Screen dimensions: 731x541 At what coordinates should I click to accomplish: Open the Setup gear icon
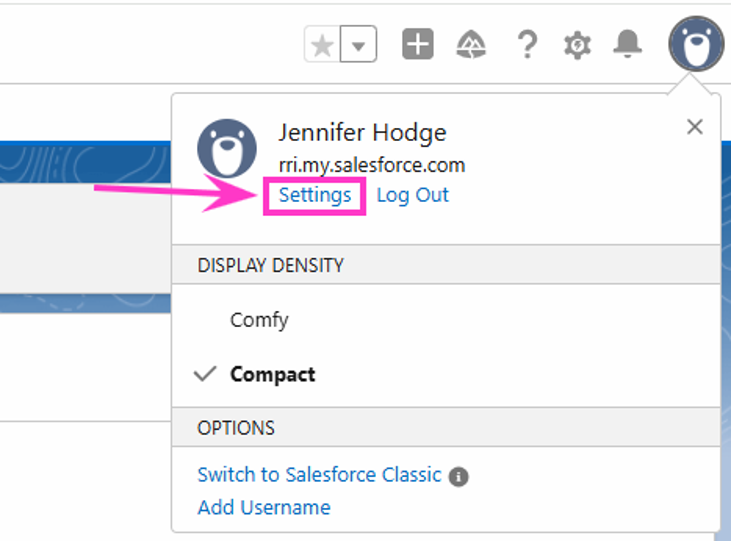click(578, 45)
